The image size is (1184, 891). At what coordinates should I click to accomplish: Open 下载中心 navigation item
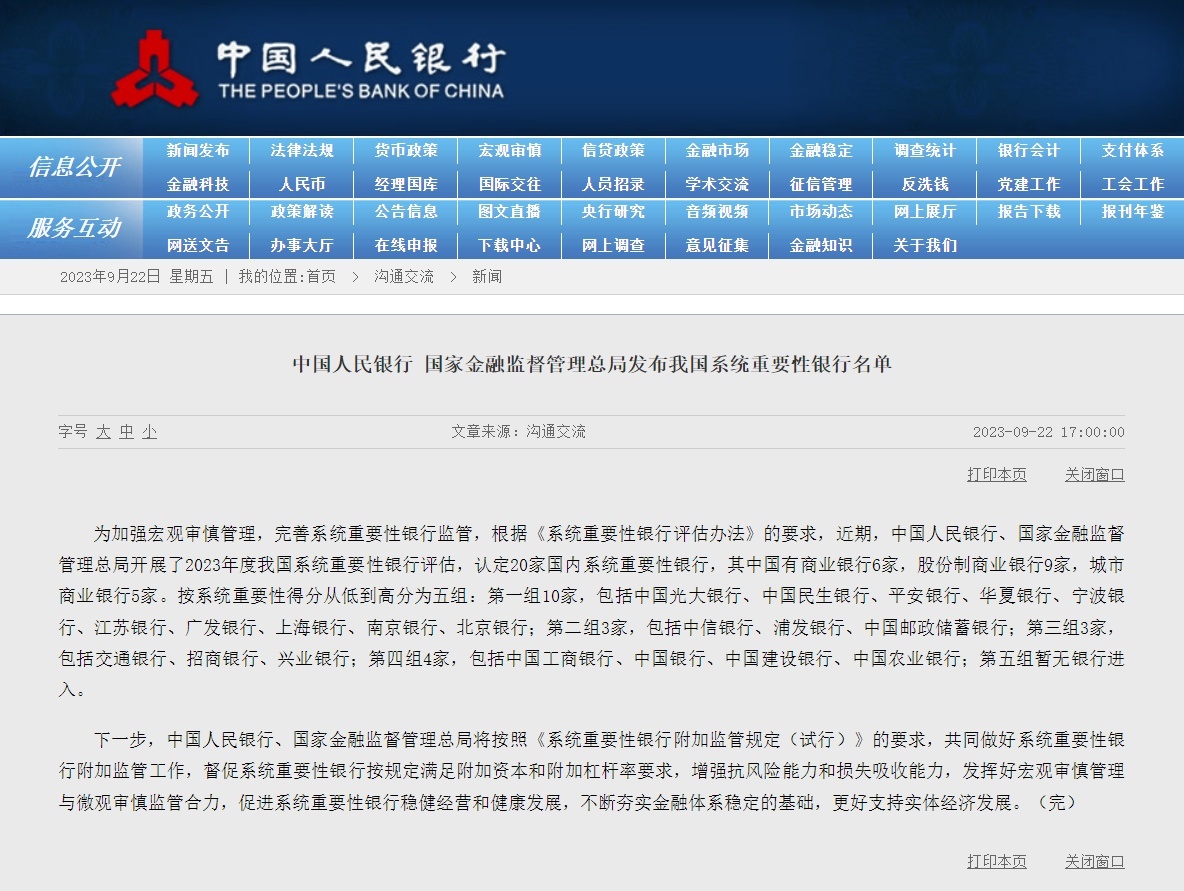(509, 245)
